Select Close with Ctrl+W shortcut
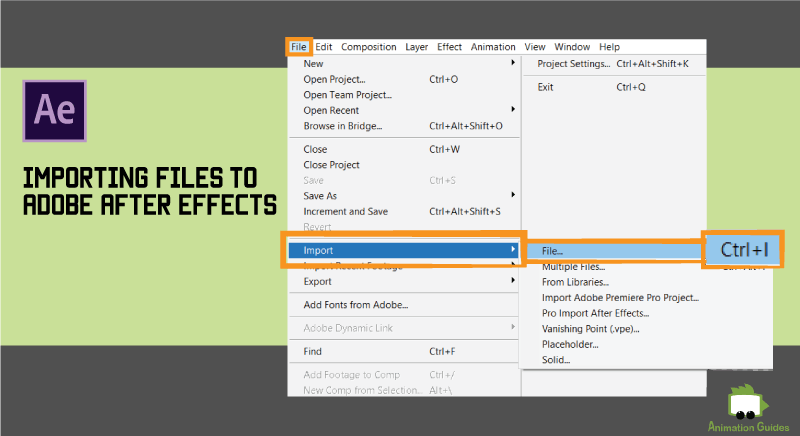 [x=404, y=149]
